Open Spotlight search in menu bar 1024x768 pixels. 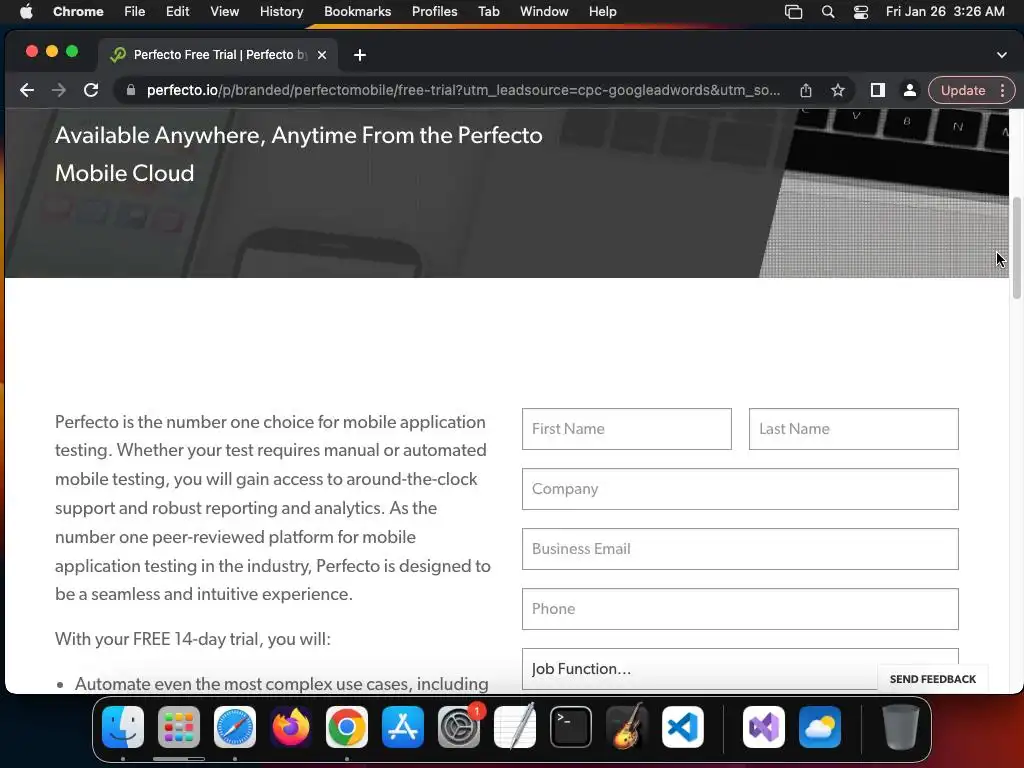tap(827, 11)
